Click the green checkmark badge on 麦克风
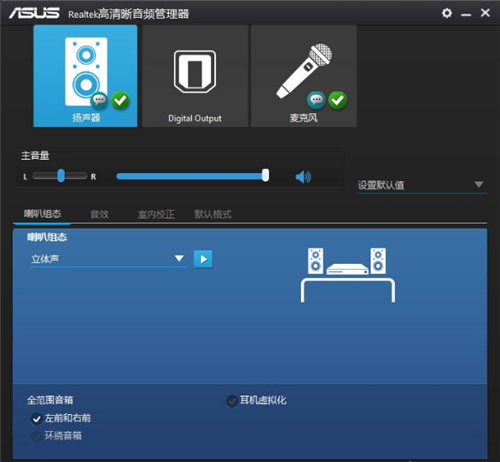This screenshot has width=500, height=462. [x=338, y=100]
